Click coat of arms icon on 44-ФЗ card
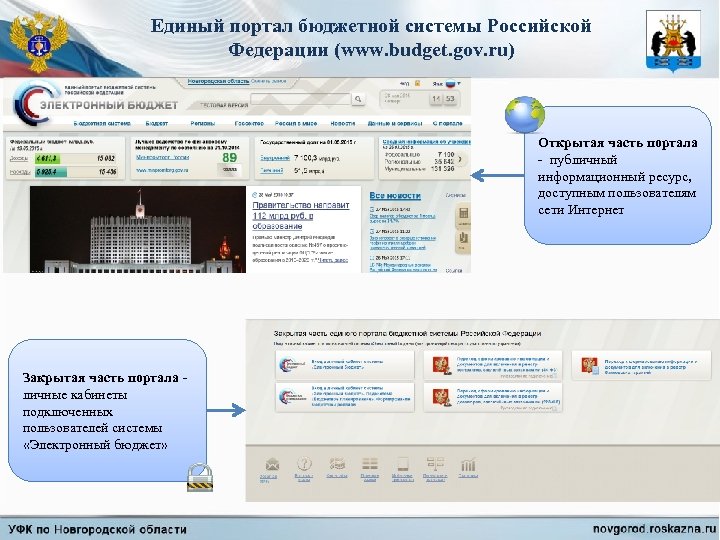This screenshot has height=540, width=720. pyautogui.click(x=442, y=365)
